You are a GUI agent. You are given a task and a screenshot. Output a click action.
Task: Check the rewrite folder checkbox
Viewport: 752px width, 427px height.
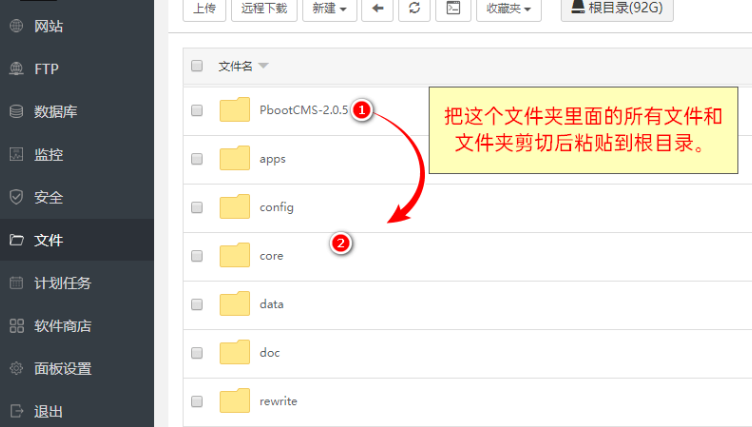(x=197, y=401)
